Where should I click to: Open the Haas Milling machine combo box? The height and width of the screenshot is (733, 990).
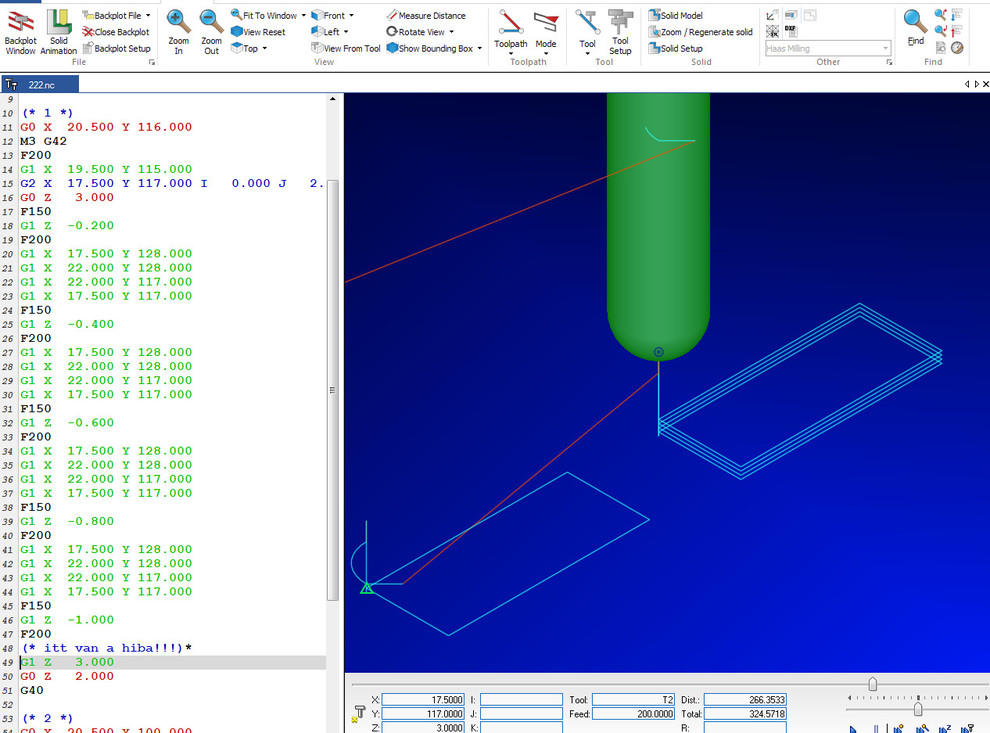tap(827, 48)
